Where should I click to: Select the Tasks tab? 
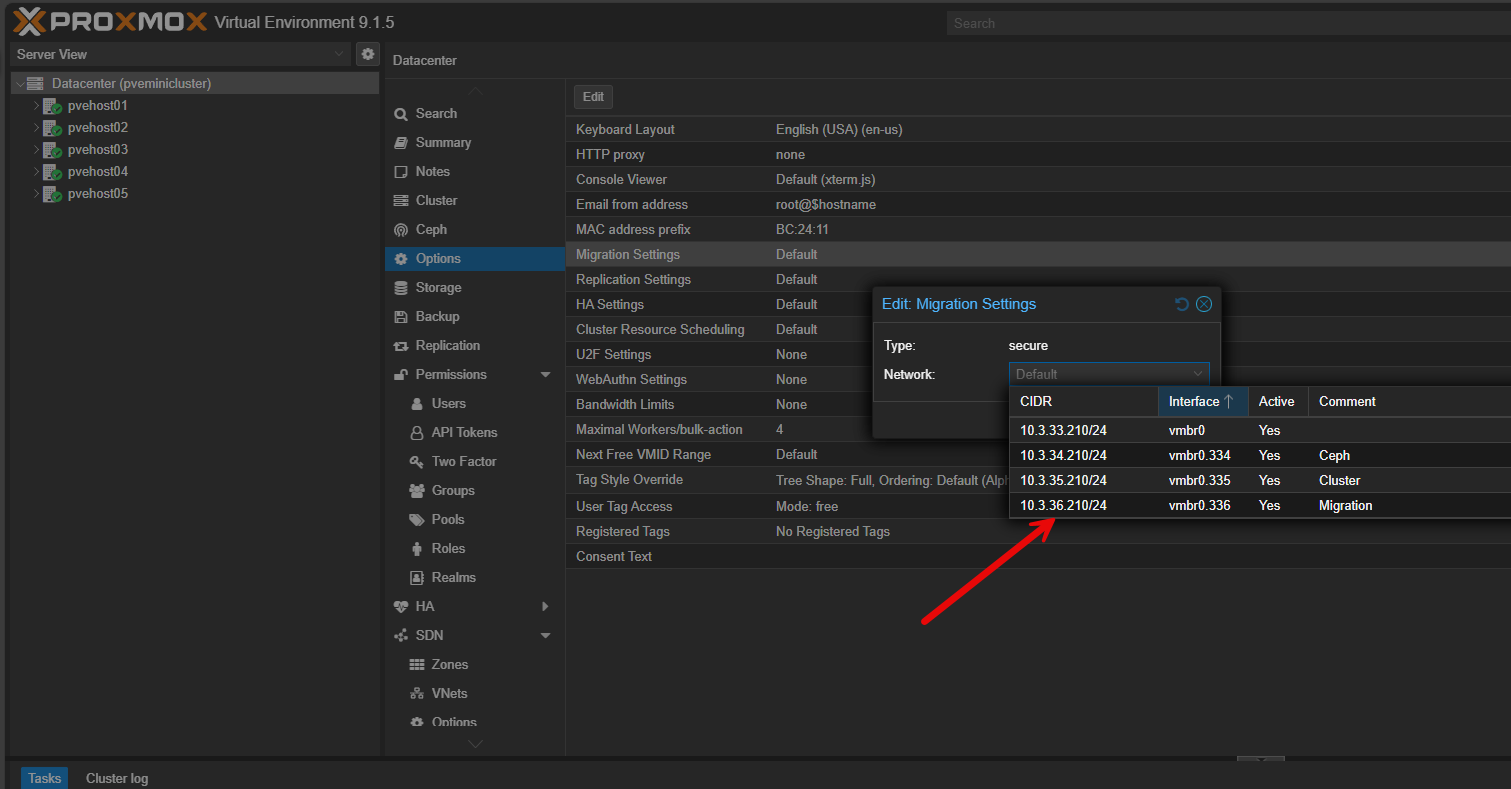pyautogui.click(x=44, y=778)
